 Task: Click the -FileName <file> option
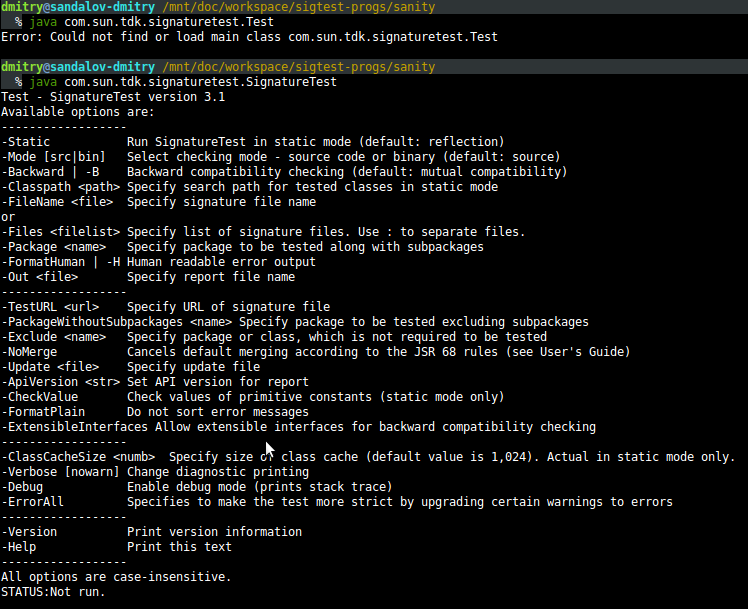[57, 202]
